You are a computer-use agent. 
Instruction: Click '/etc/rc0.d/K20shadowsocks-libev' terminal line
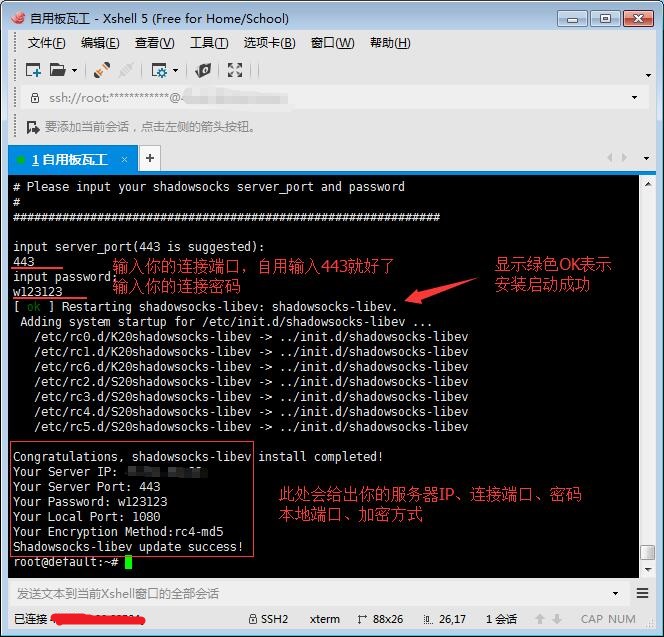pos(251,337)
